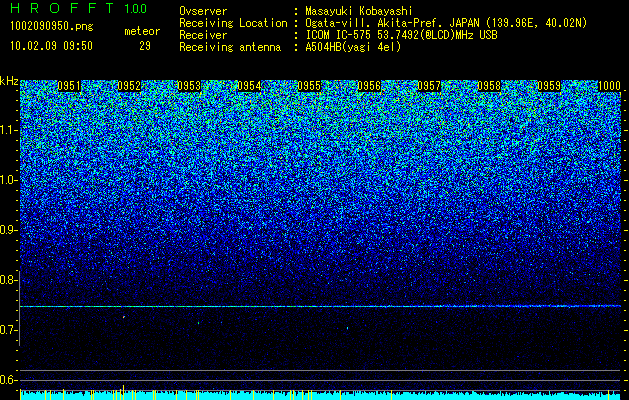629x400 pixels.
Task: Click the 0.7 kHz axis label
Action: (x=7, y=330)
